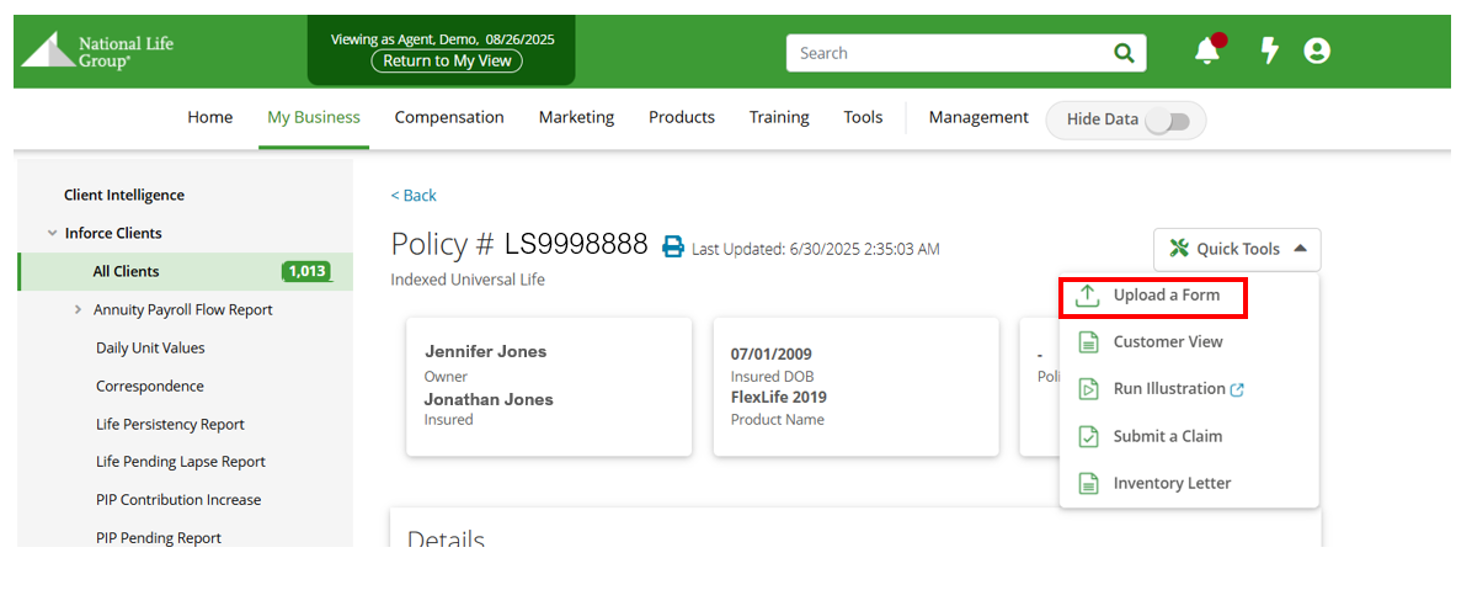
Task: Open the lightning bolt quick actions icon
Action: pyautogui.click(x=1269, y=51)
